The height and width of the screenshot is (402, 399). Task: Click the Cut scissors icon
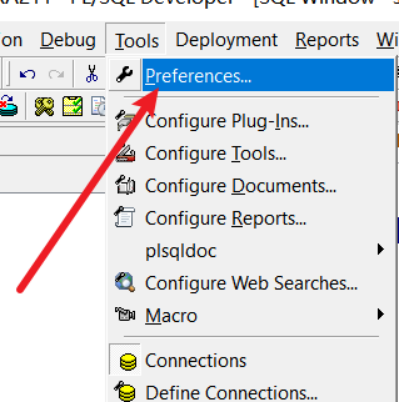(92, 74)
